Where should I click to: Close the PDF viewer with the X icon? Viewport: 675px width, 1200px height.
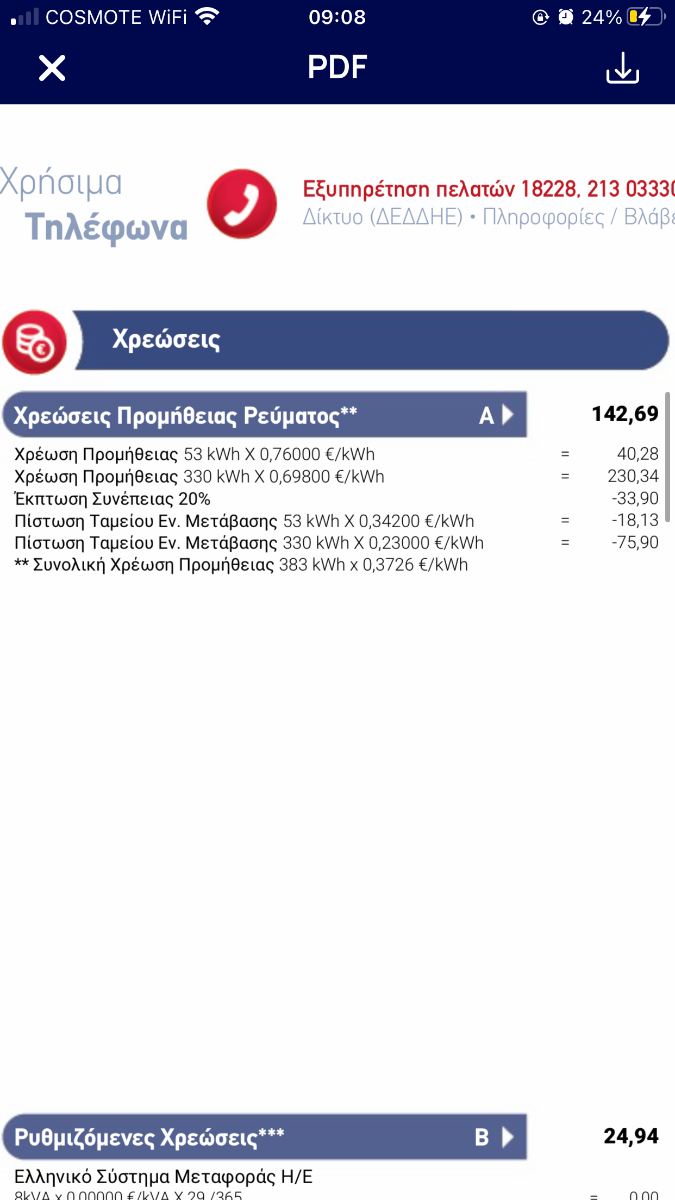[x=52, y=68]
